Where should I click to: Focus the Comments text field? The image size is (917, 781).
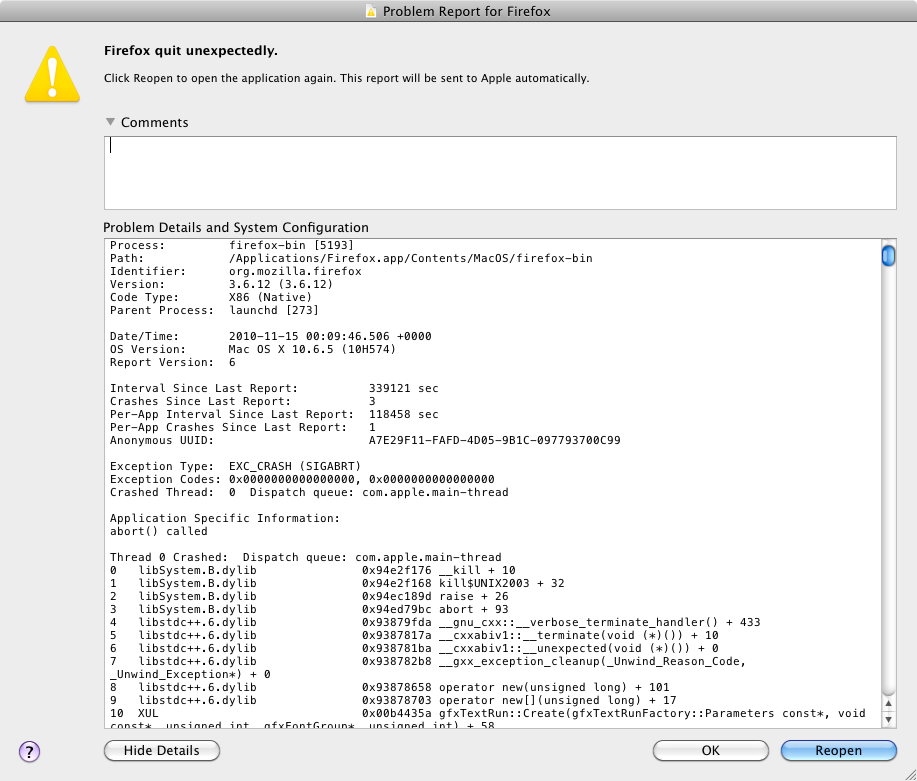[x=500, y=172]
